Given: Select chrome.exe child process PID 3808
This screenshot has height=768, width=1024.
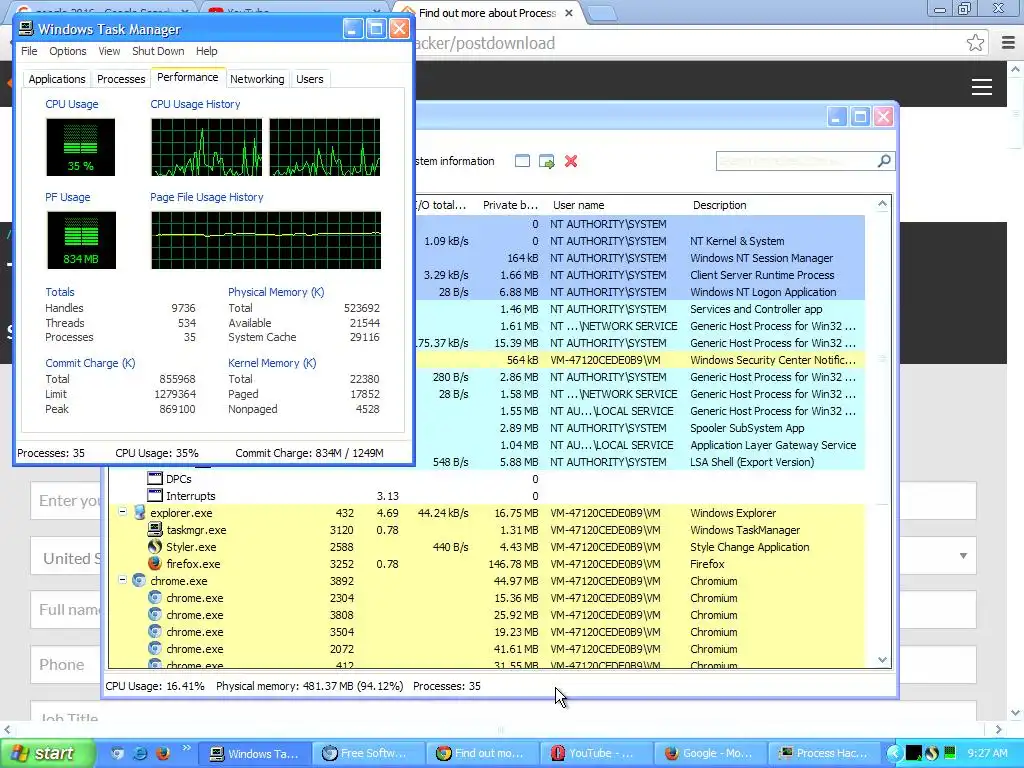Looking at the screenshot, I should [486, 615].
